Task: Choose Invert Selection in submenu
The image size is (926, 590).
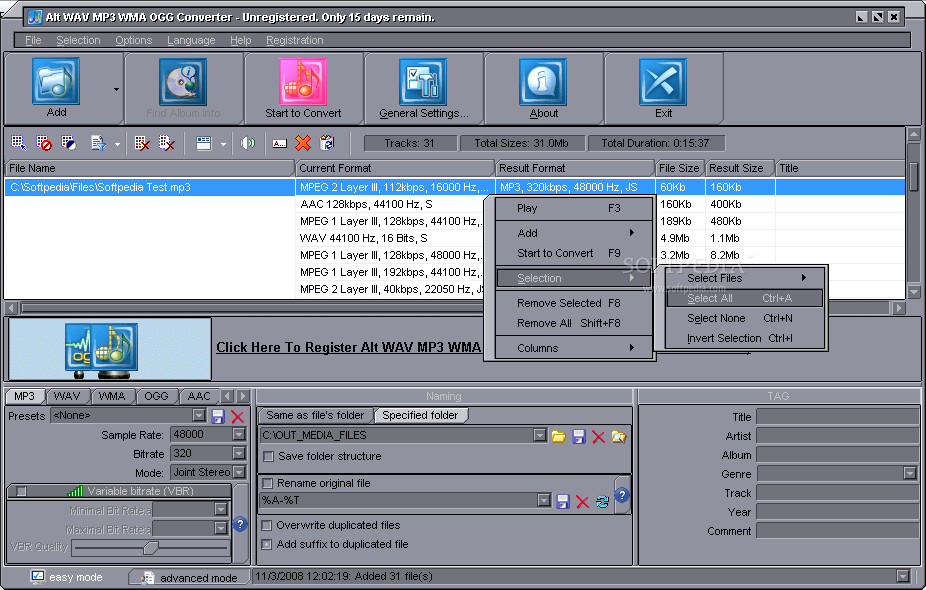Action: [x=744, y=338]
